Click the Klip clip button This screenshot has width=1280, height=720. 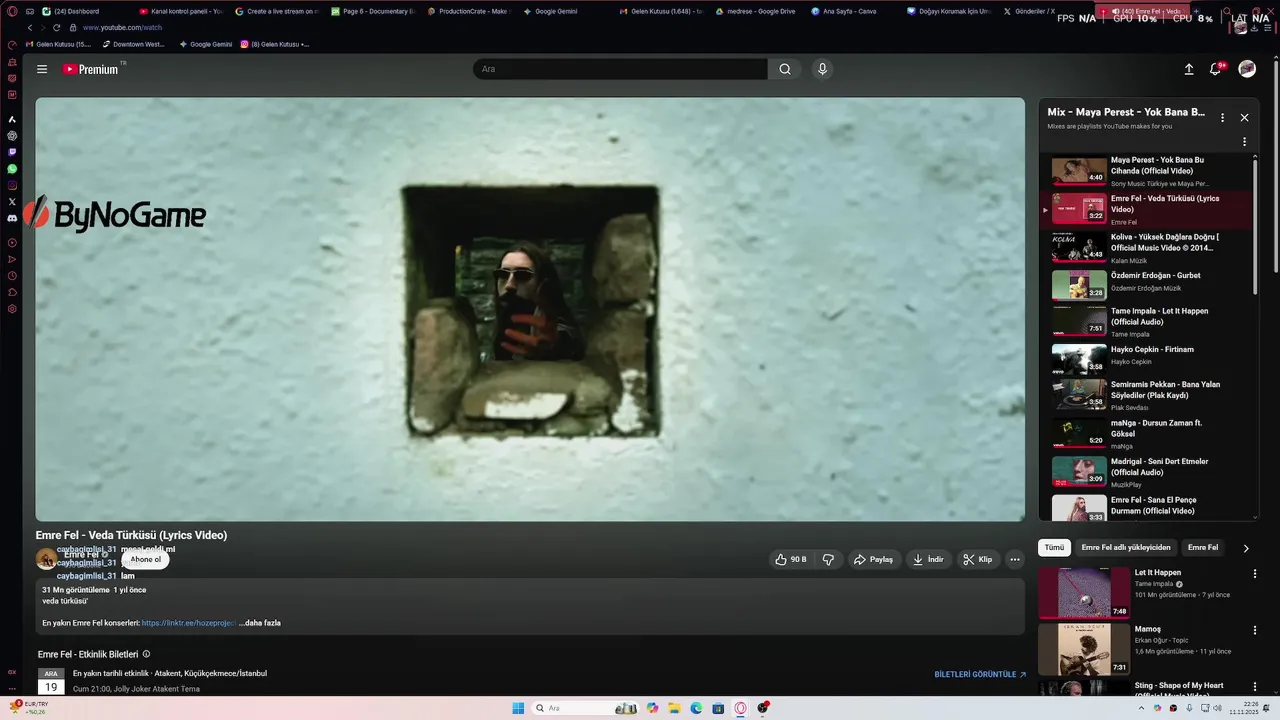[x=977, y=559]
